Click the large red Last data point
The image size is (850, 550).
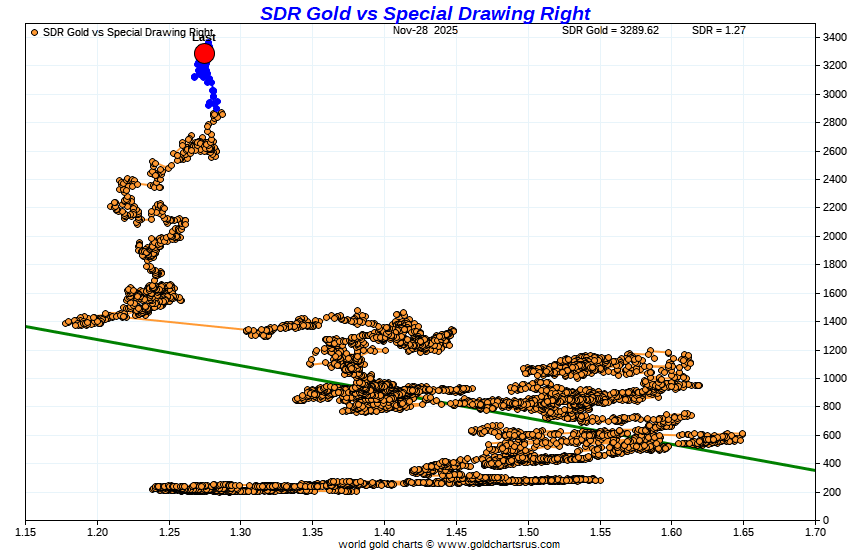click(204, 54)
